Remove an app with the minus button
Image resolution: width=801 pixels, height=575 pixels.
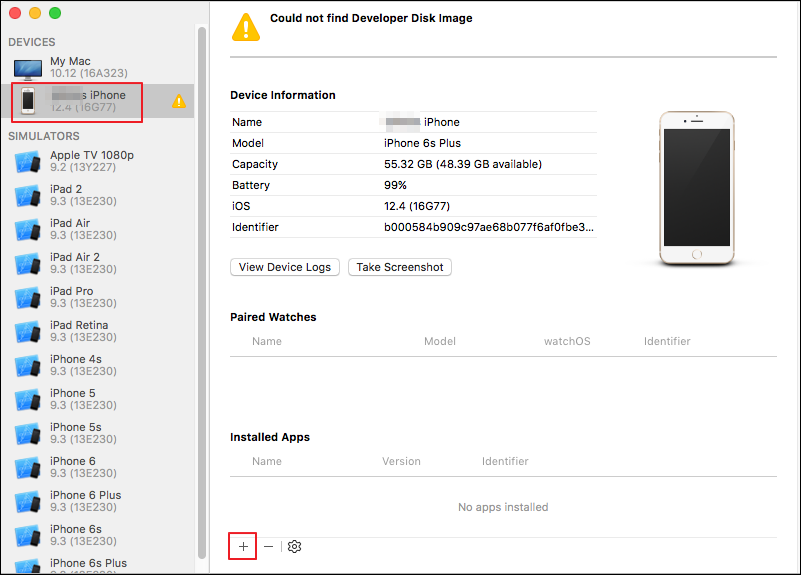point(269,546)
